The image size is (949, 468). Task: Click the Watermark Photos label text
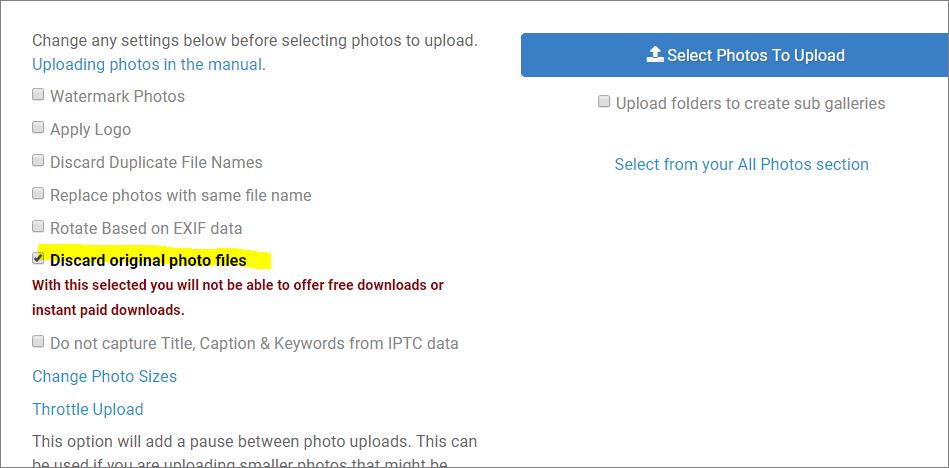tap(117, 96)
